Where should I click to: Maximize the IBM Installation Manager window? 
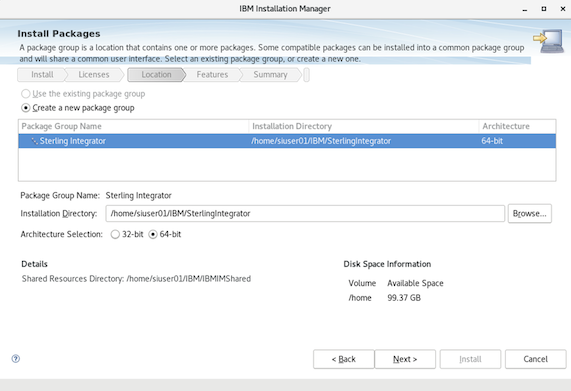click(544, 9)
